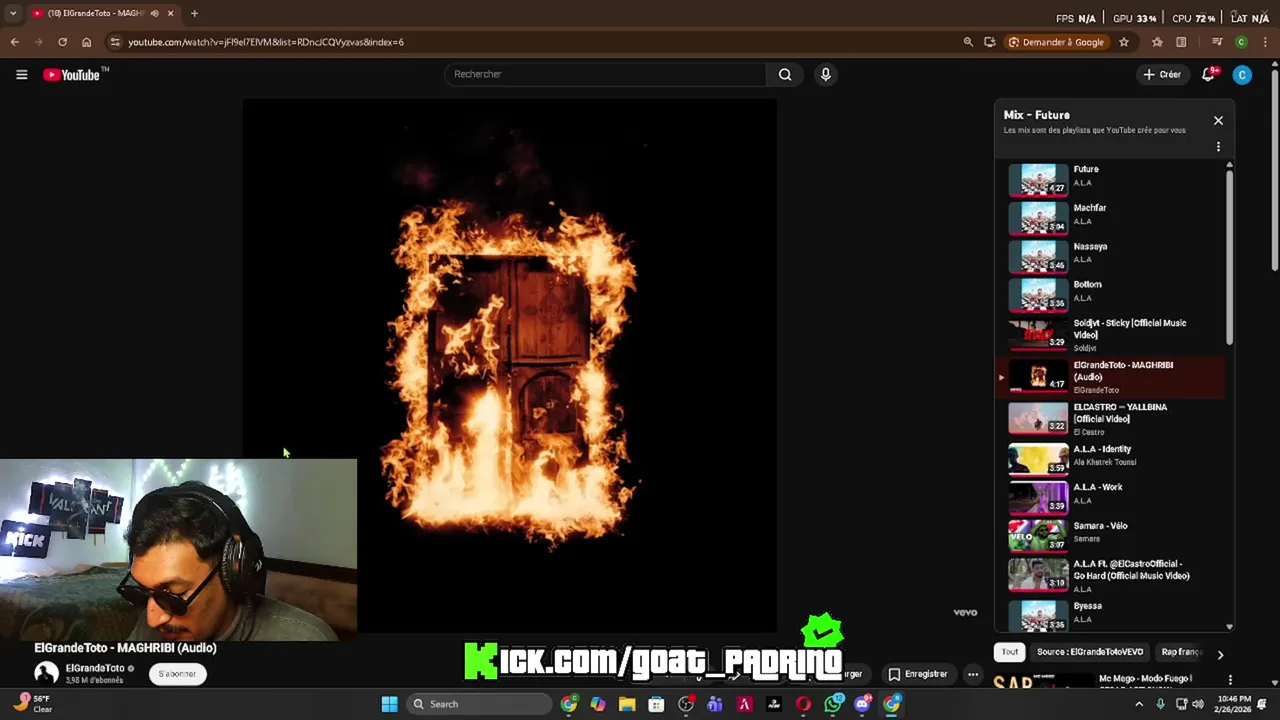The image size is (1280, 720).
Task: Select the Rap français chip
Action: 1181,652
